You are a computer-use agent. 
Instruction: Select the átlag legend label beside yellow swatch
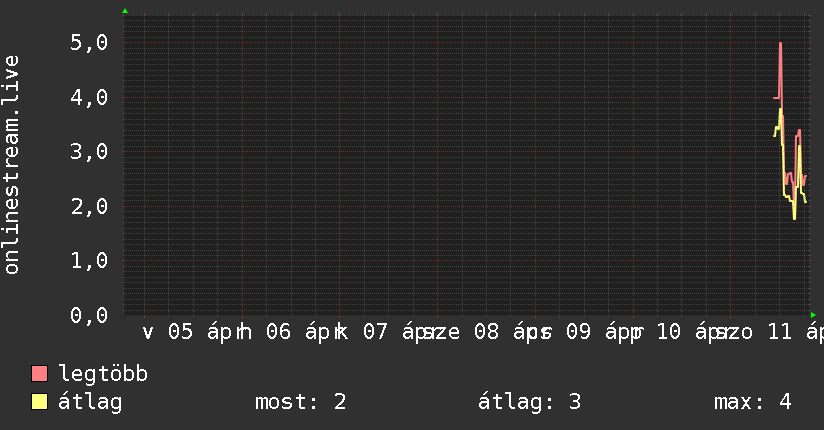pos(91,402)
